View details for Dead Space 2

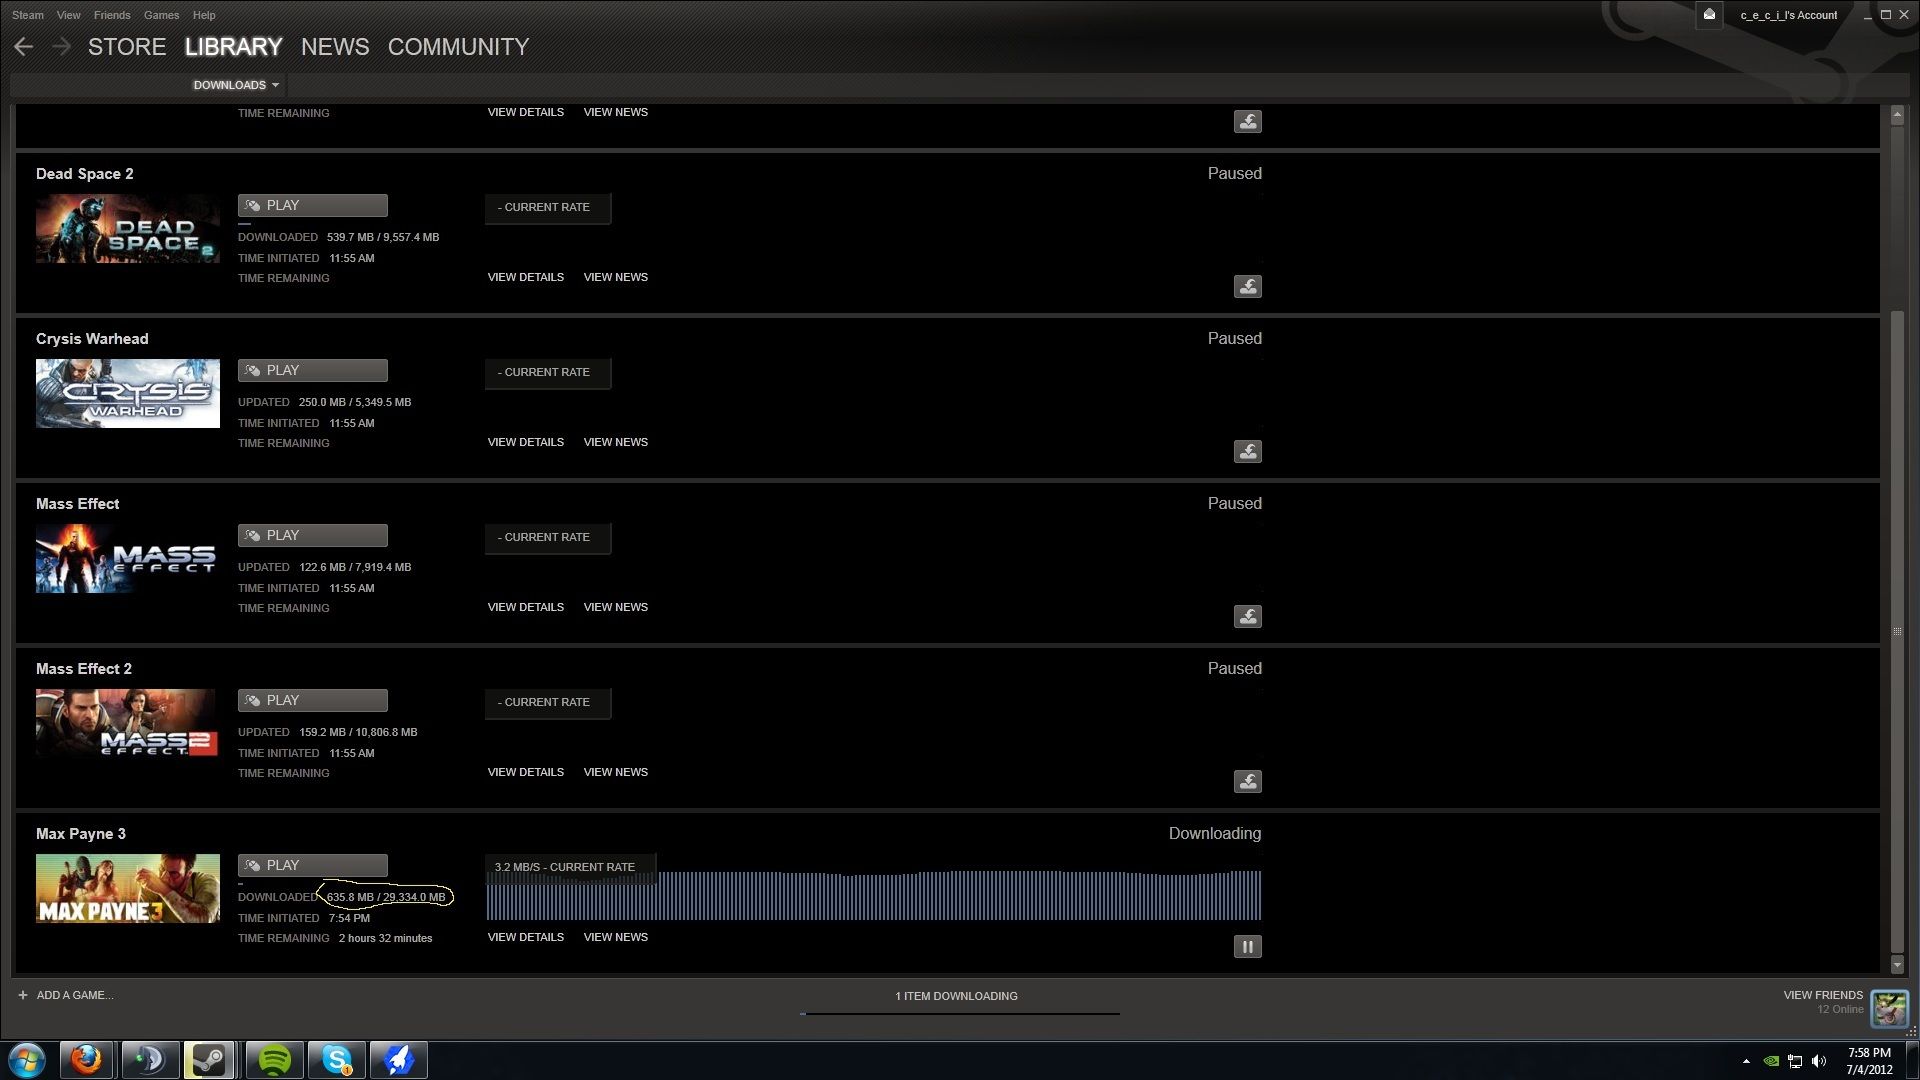[526, 277]
